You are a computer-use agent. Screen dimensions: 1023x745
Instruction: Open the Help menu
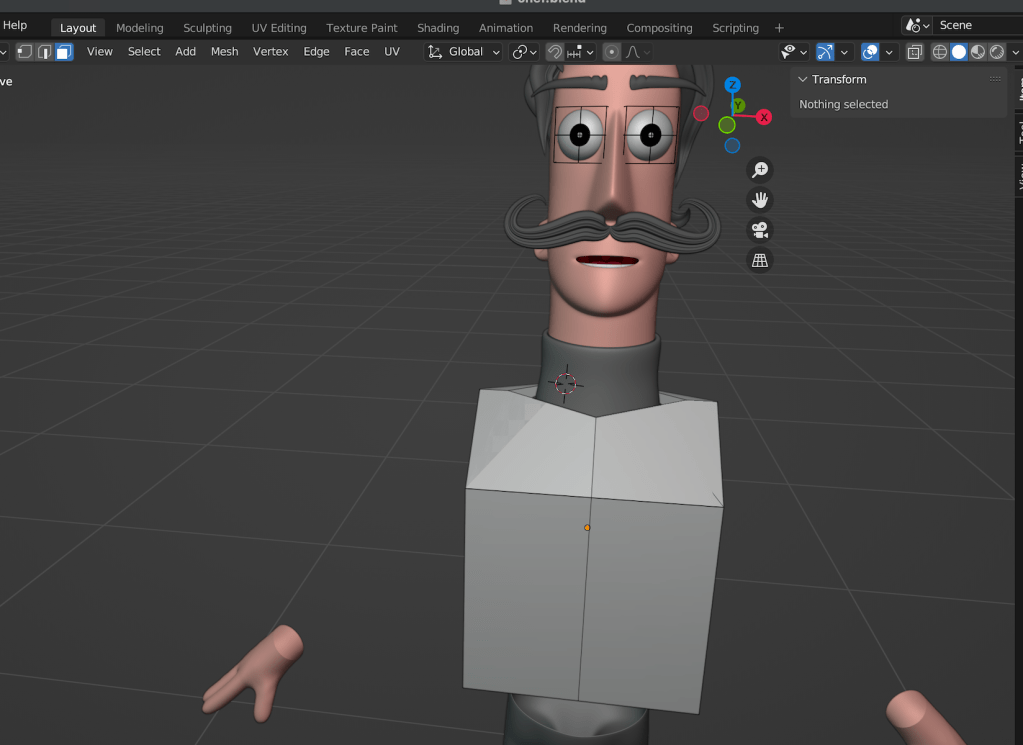click(x=15, y=25)
